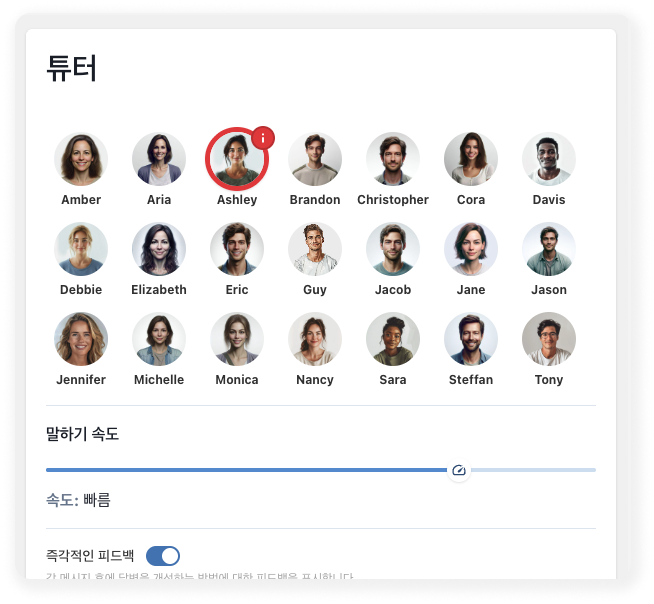Pick the Sara avatar
Viewport: 654px width, 604px height.
click(x=393, y=339)
